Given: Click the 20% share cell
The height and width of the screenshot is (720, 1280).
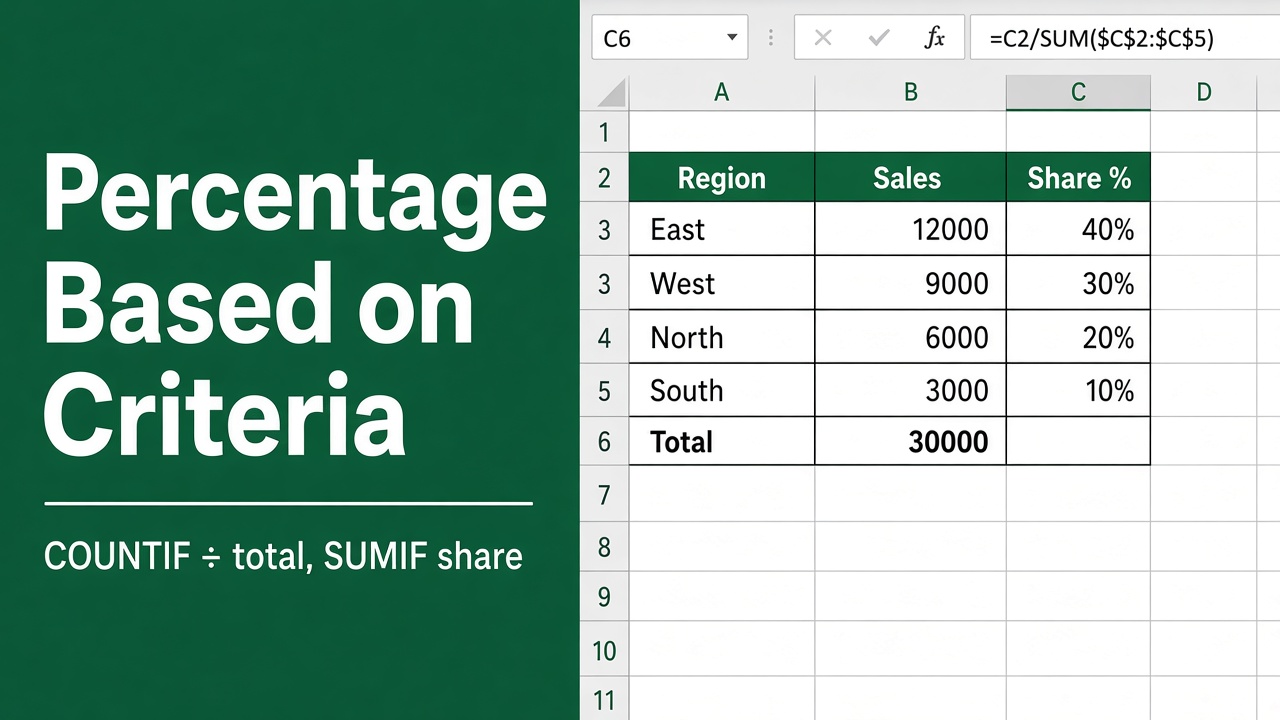Looking at the screenshot, I should point(1078,337).
